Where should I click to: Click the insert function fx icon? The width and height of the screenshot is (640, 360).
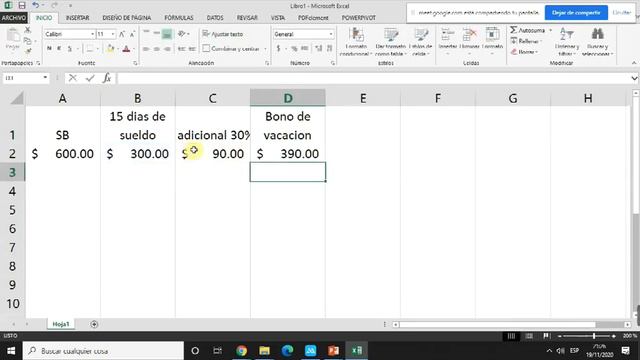pos(107,78)
